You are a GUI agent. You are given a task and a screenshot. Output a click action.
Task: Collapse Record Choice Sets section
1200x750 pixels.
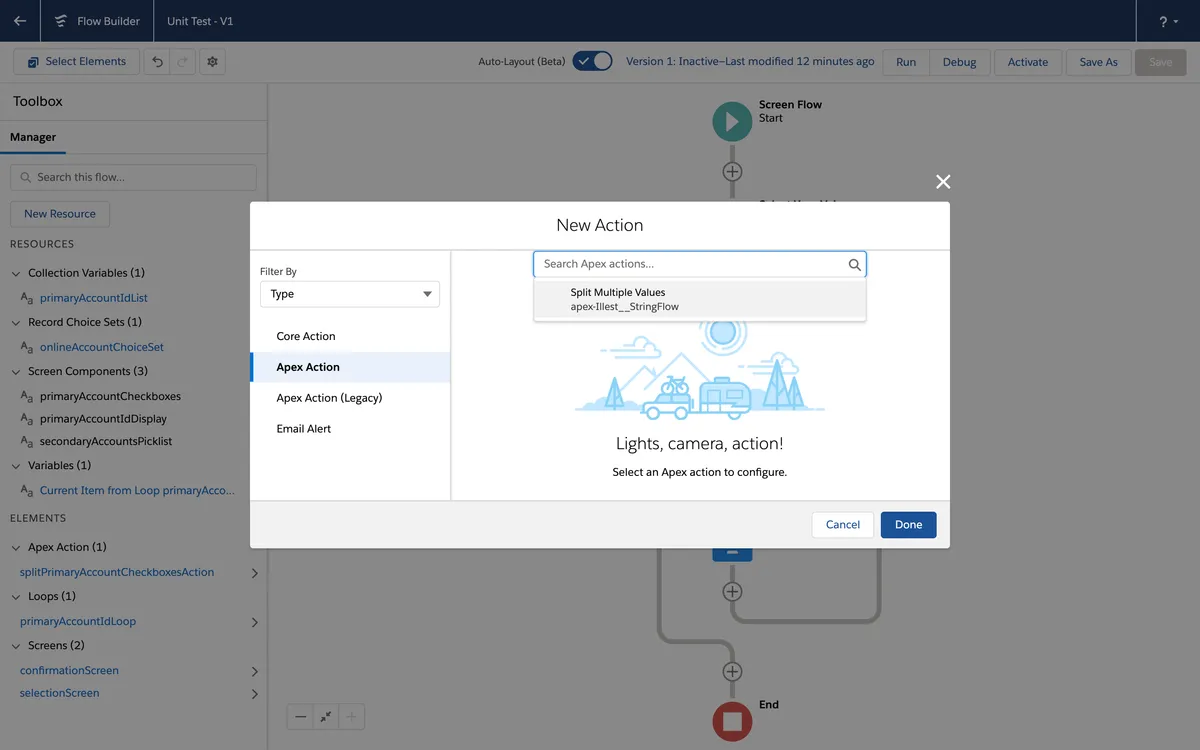click(x=16, y=323)
